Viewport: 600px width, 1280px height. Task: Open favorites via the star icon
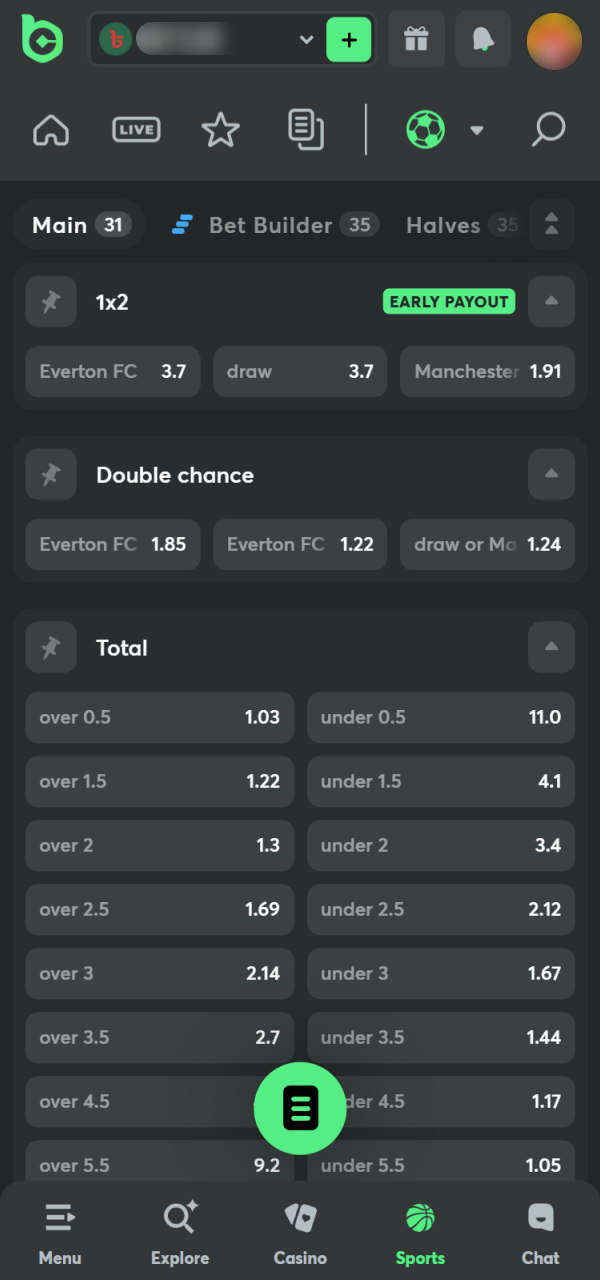point(220,129)
